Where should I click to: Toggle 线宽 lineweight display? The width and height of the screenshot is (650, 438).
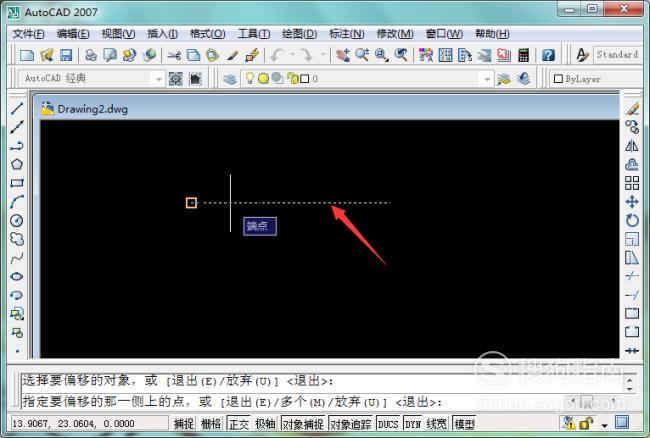point(437,423)
